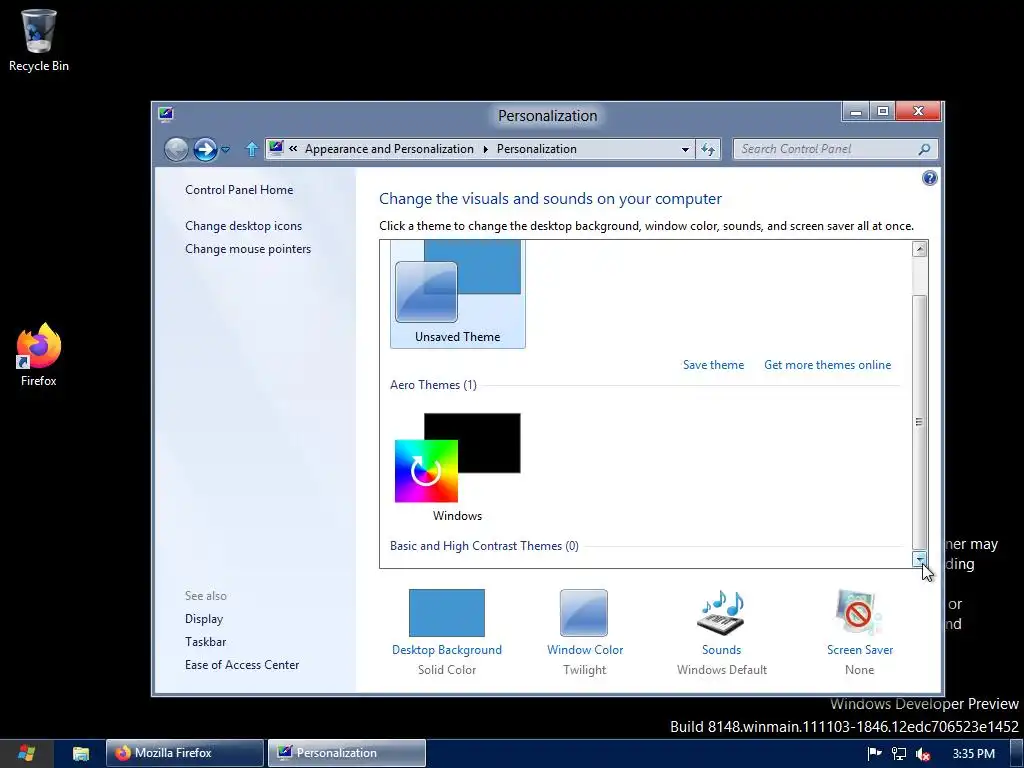
Task: Focus the Search Control Panel field
Action: [835, 150]
